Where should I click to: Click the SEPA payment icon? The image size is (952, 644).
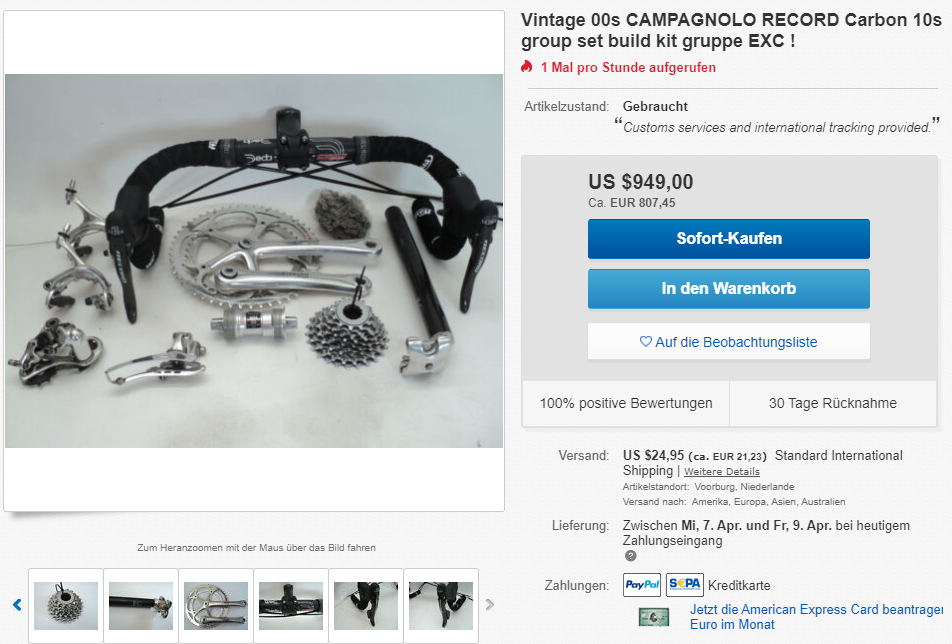point(684,585)
